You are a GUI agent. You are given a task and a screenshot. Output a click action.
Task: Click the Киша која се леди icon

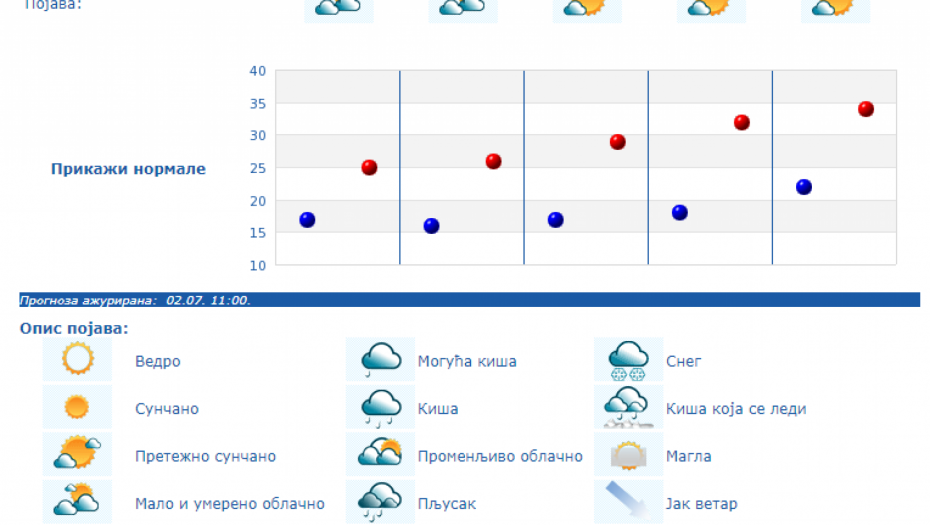pyautogui.click(x=628, y=407)
